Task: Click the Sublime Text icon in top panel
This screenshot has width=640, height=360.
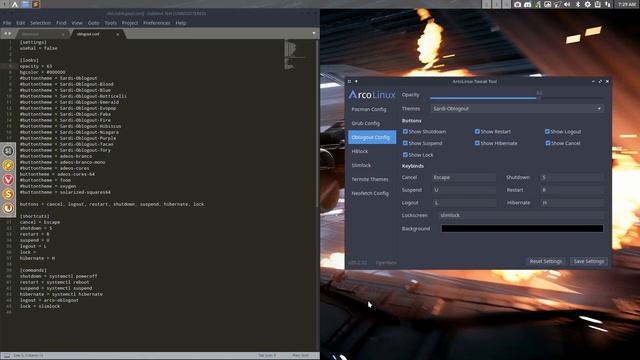Action: [x=36, y=4]
